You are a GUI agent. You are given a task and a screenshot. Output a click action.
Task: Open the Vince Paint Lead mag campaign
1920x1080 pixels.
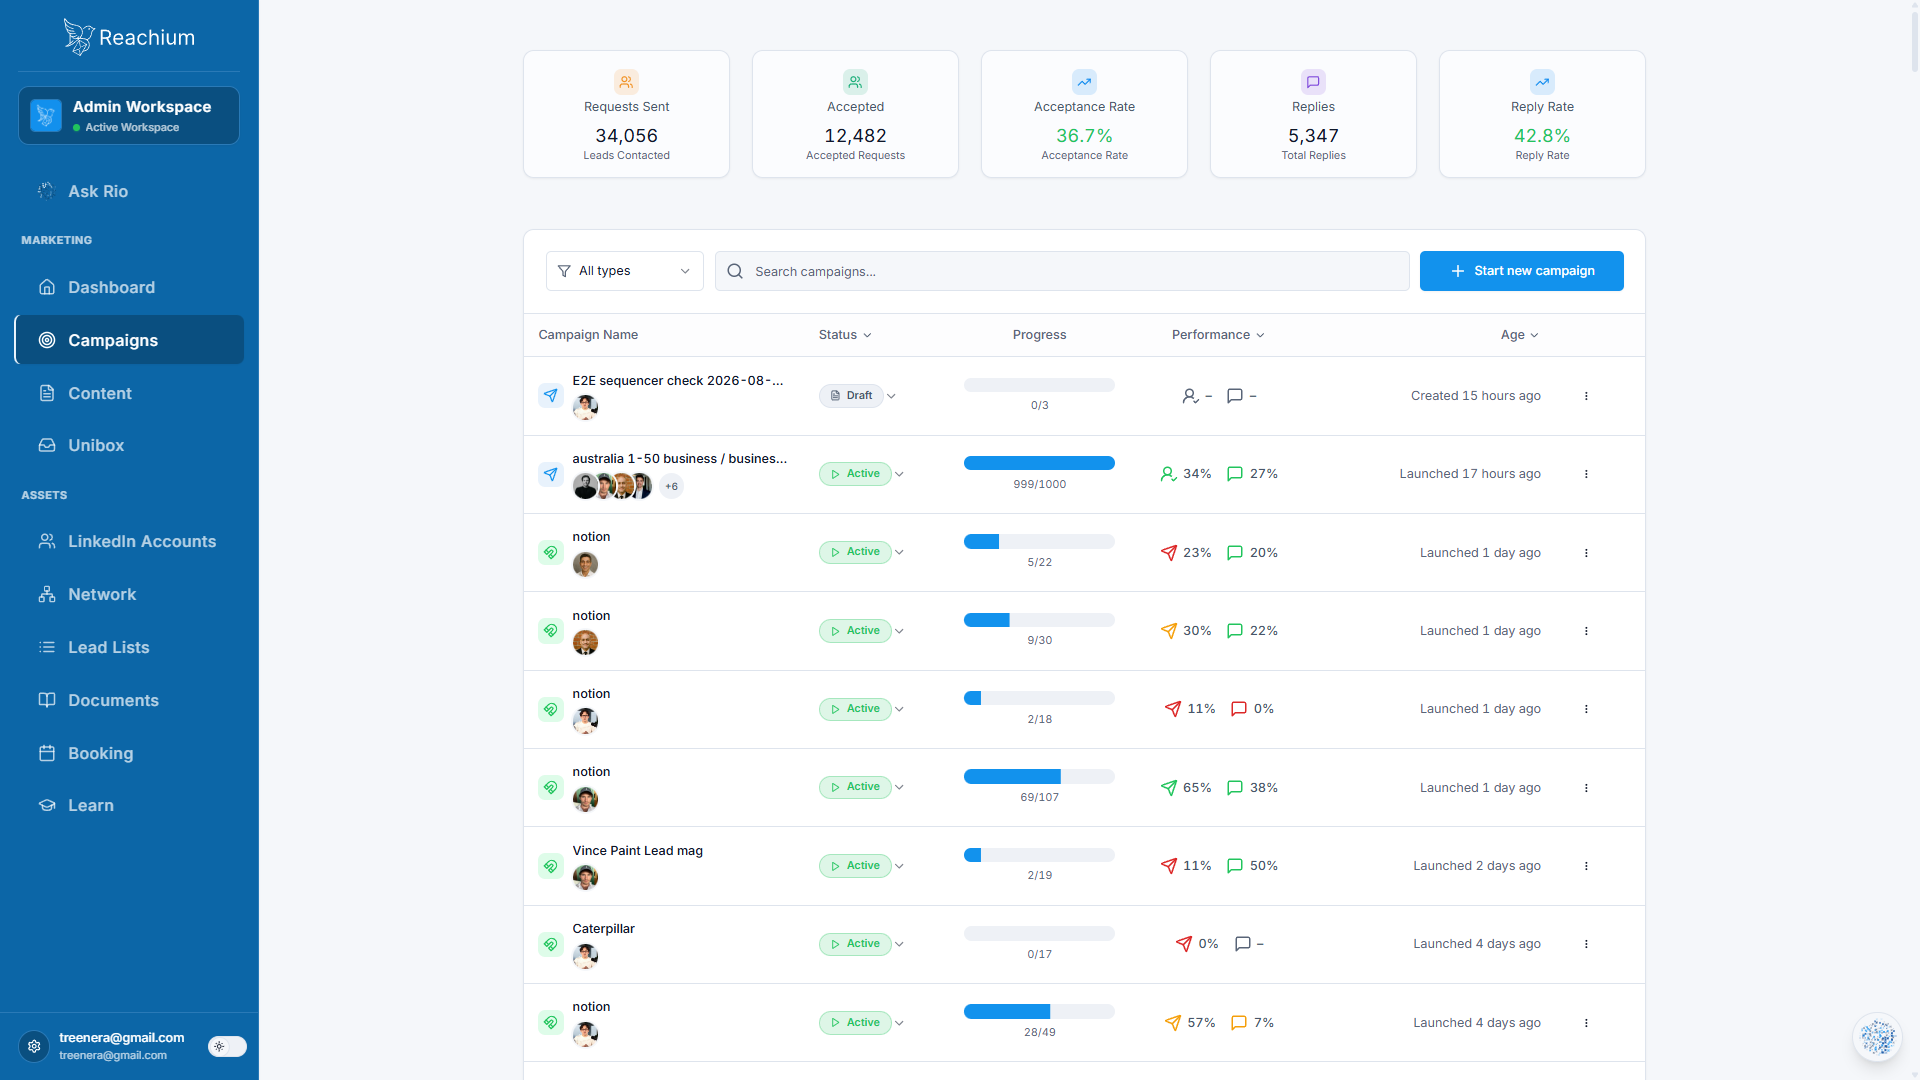pyautogui.click(x=637, y=851)
